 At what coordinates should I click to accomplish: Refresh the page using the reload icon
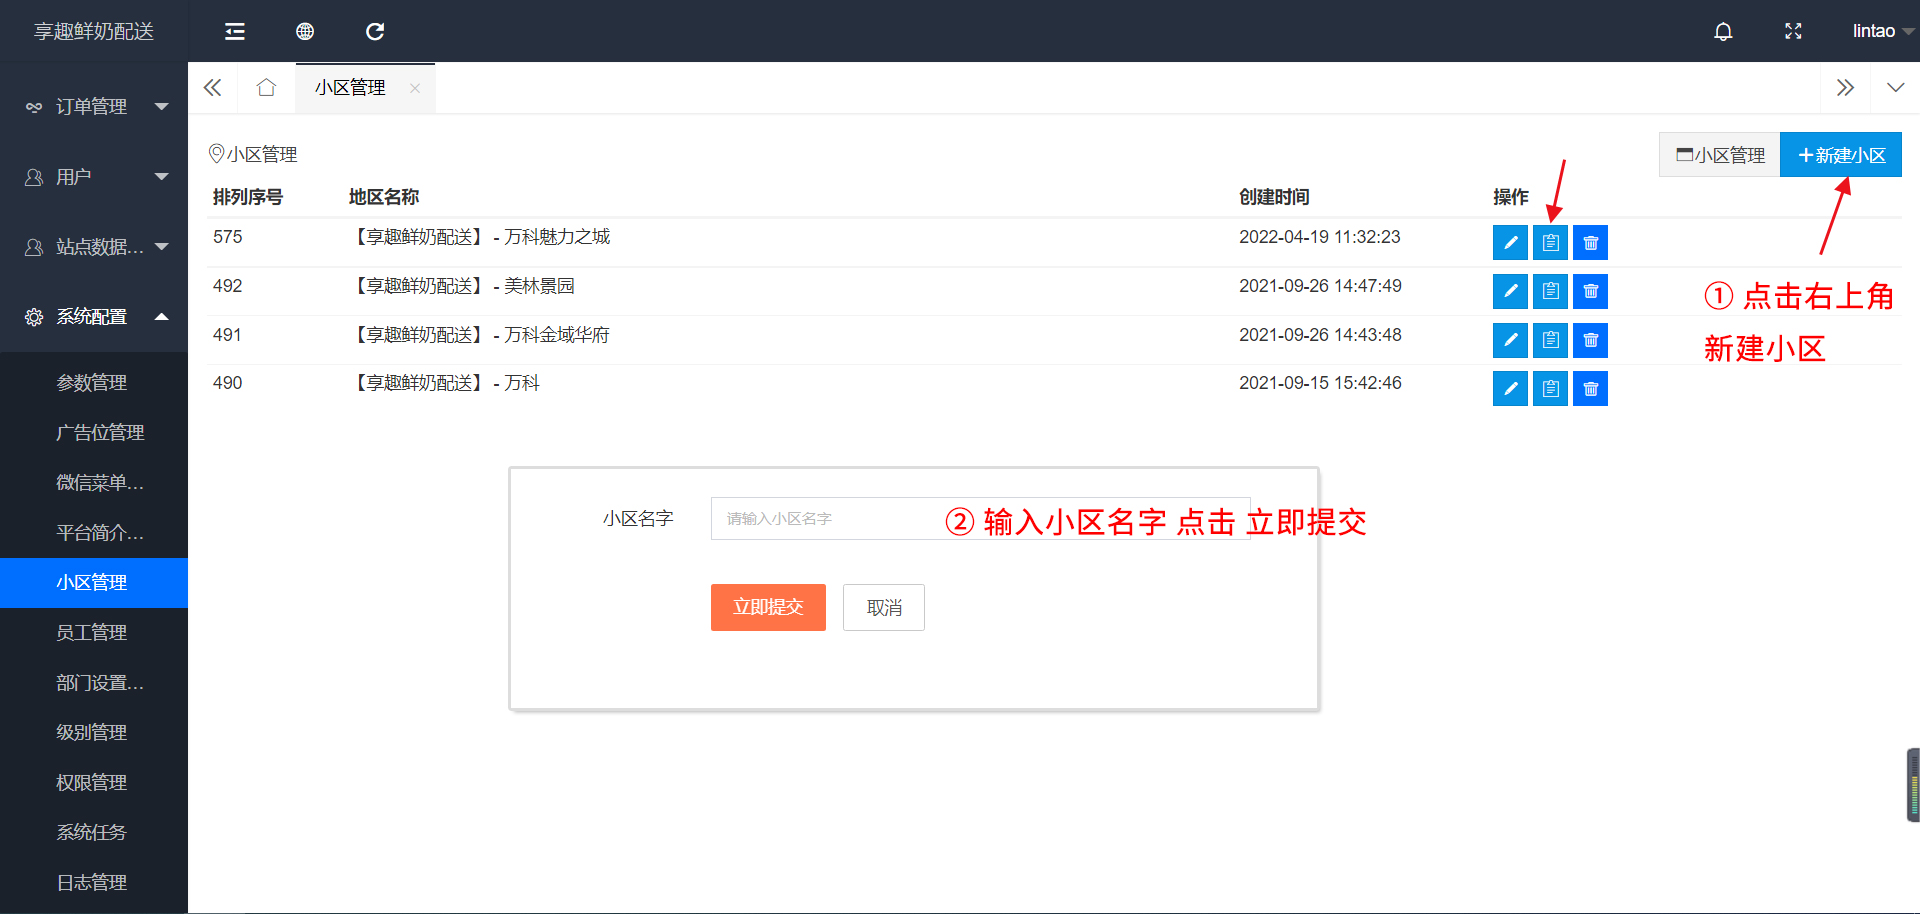(x=375, y=32)
